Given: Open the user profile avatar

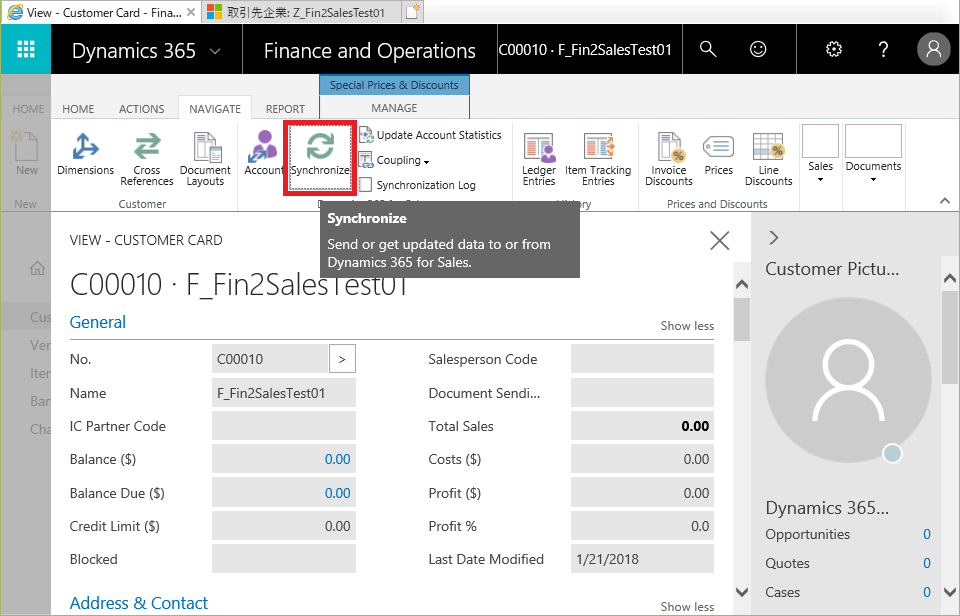Looking at the screenshot, I should (933, 49).
